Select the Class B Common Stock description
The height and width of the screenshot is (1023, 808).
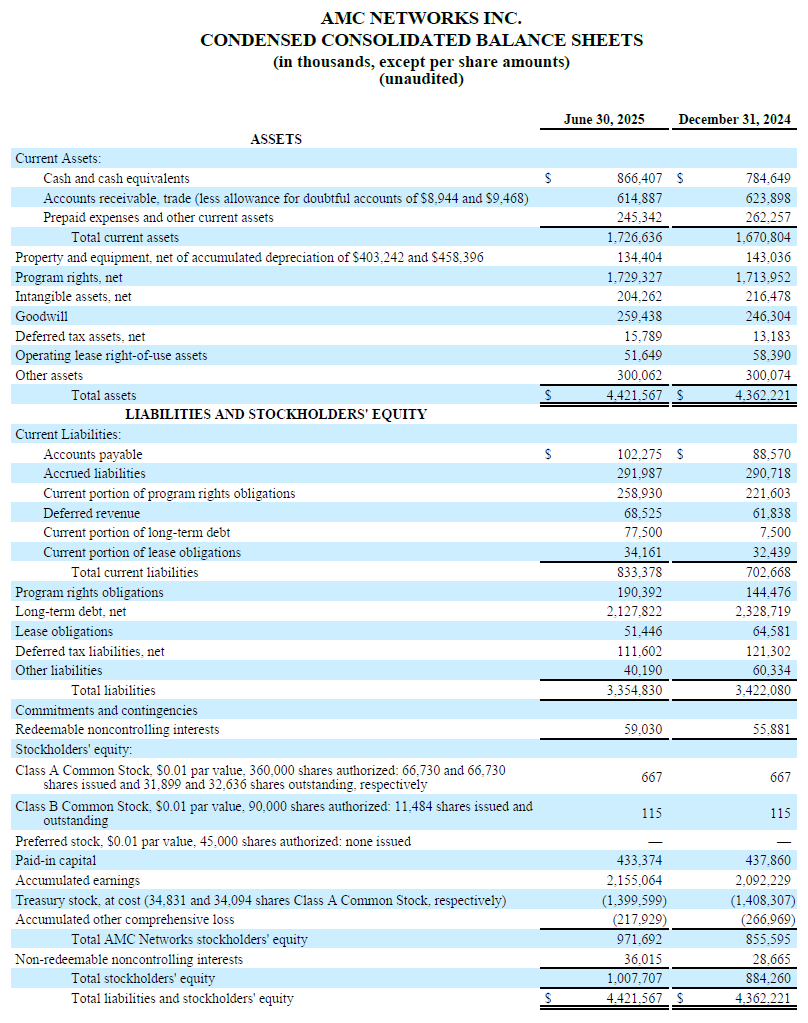(x=274, y=813)
